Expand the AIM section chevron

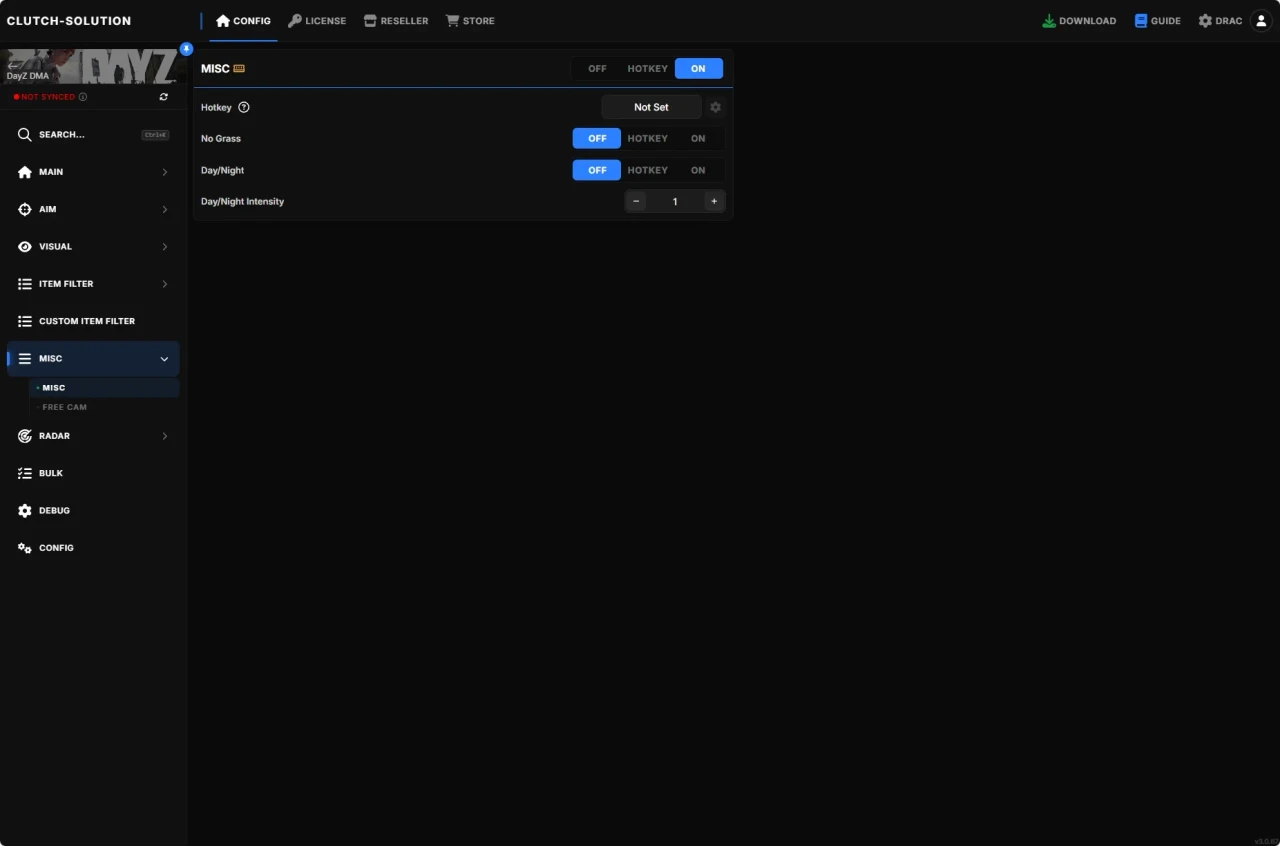point(165,209)
